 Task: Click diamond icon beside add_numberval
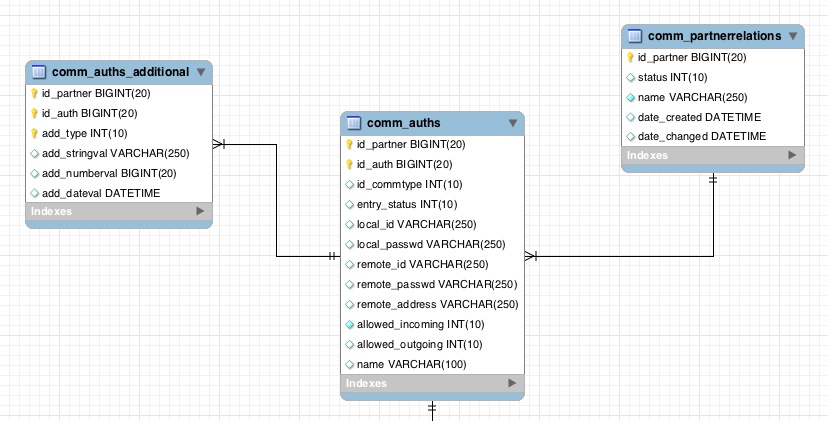pyautogui.click(x=35, y=174)
